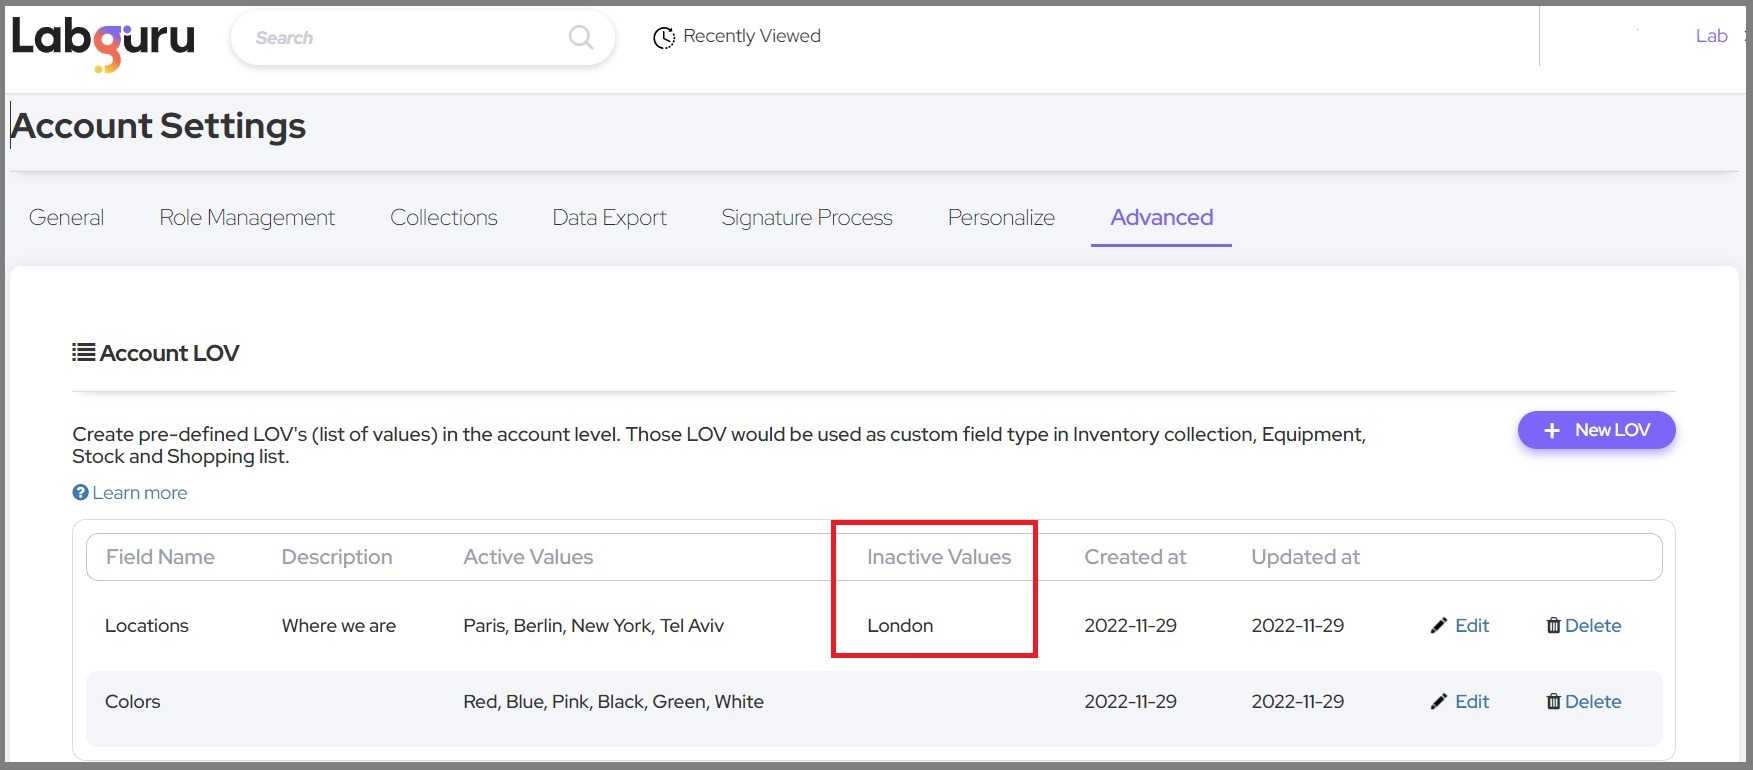This screenshot has height=770, width=1753.
Task: Open the General tab
Action: (66, 218)
